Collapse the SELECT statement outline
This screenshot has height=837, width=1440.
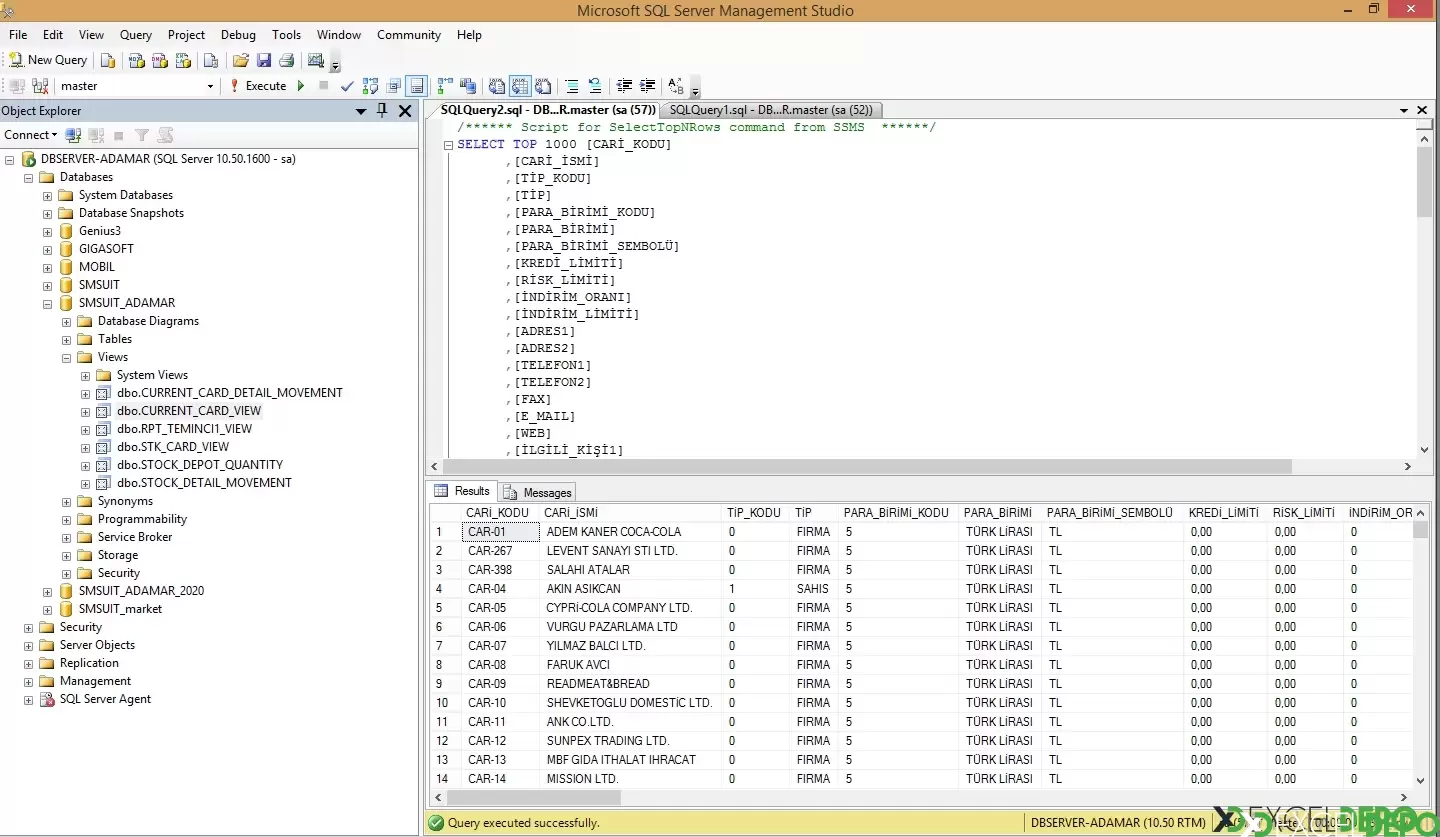[x=449, y=145]
